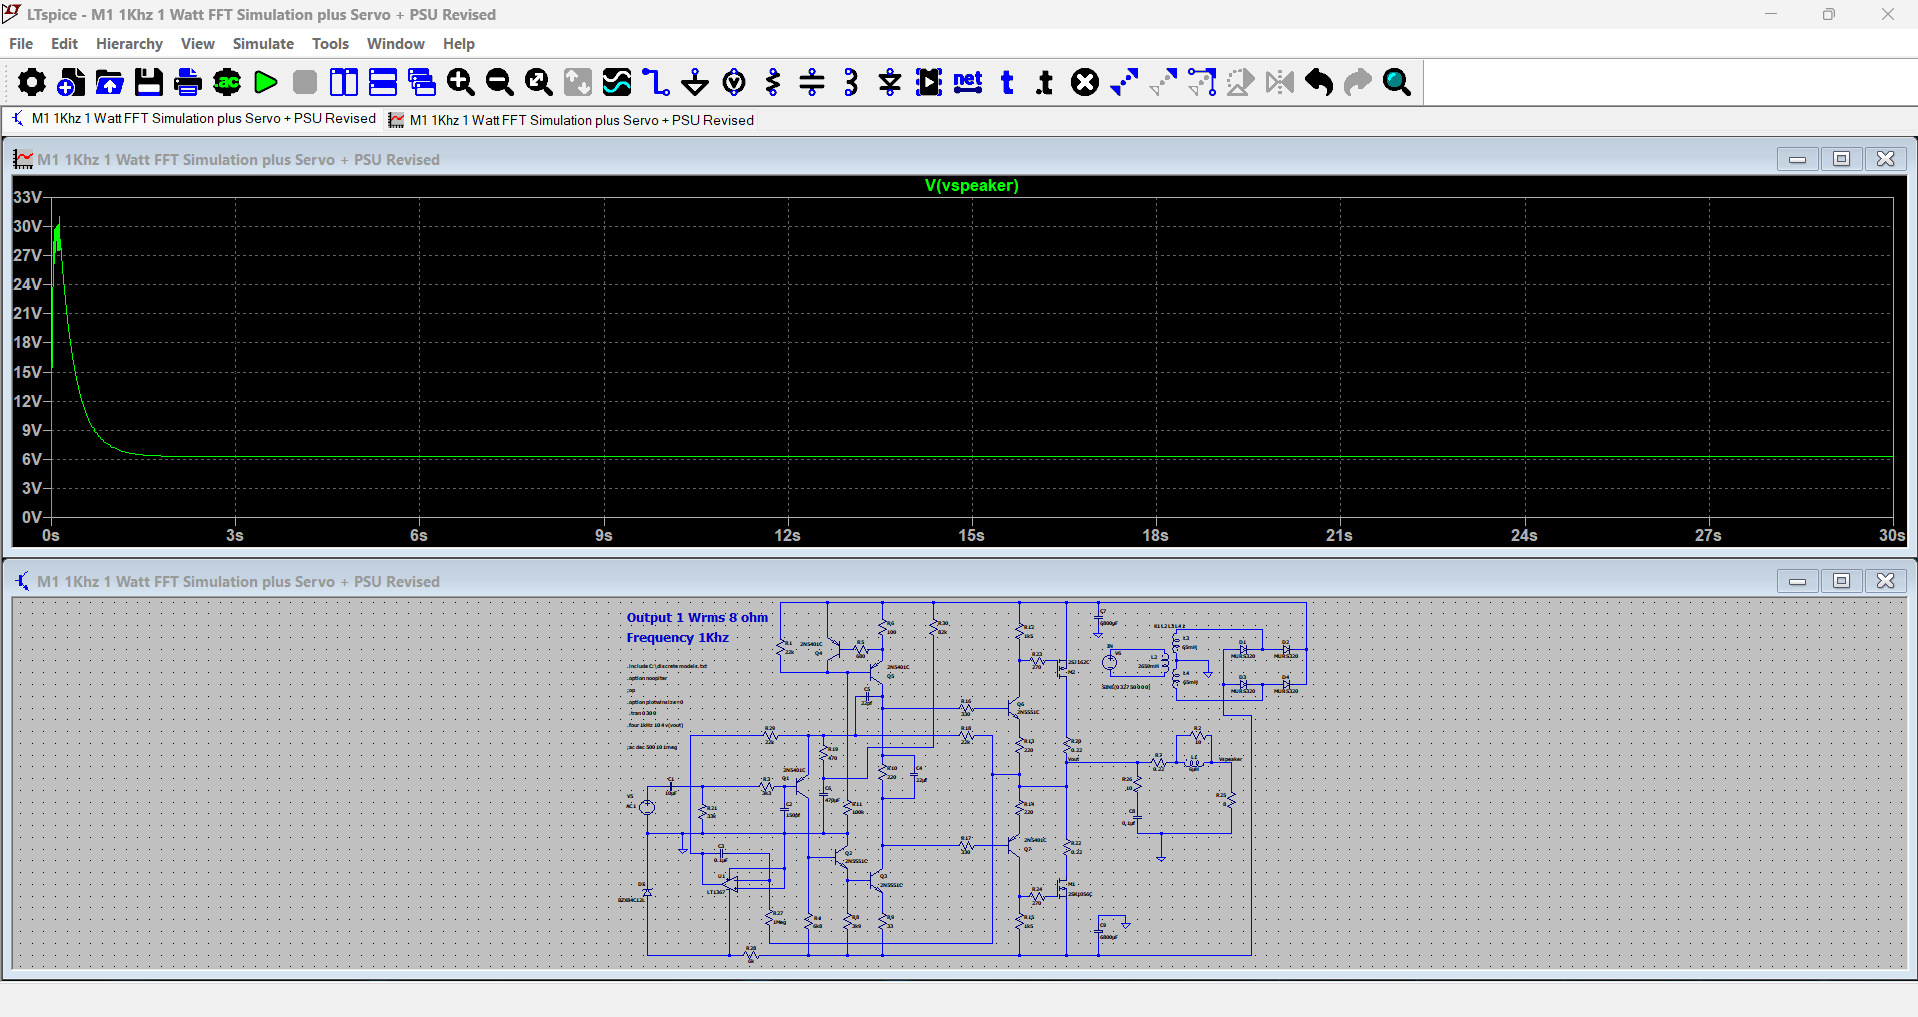Click the V(vspeaker) trace label
The width and height of the screenshot is (1918, 1017).
pos(971,186)
